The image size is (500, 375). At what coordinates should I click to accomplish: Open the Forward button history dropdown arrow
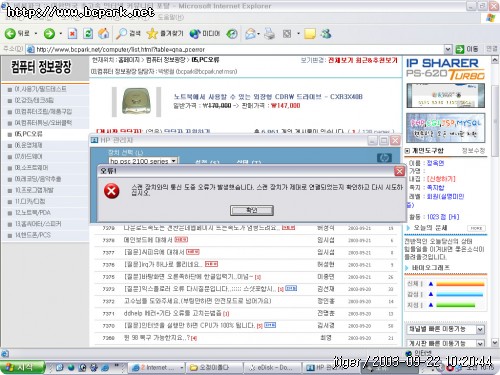pos(60,34)
